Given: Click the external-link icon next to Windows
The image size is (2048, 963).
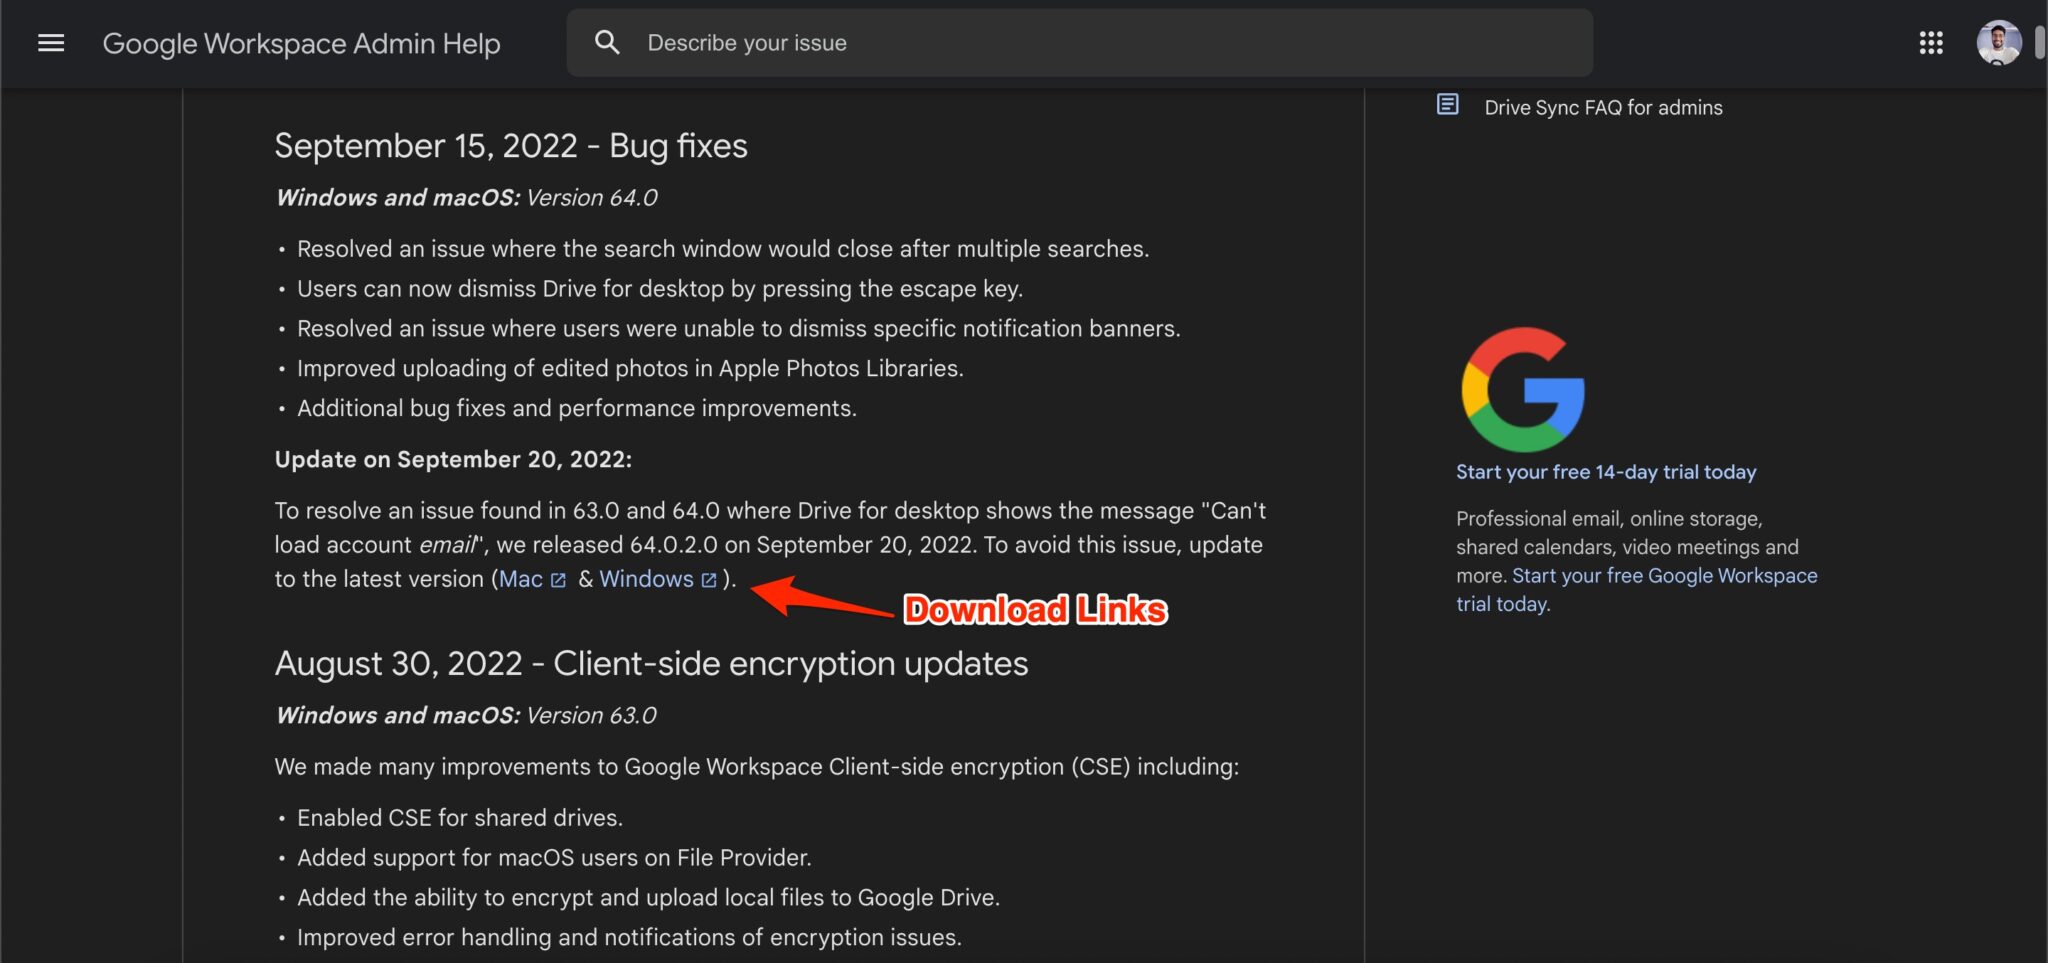Looking at the screenshot, I should pos(709,578).
